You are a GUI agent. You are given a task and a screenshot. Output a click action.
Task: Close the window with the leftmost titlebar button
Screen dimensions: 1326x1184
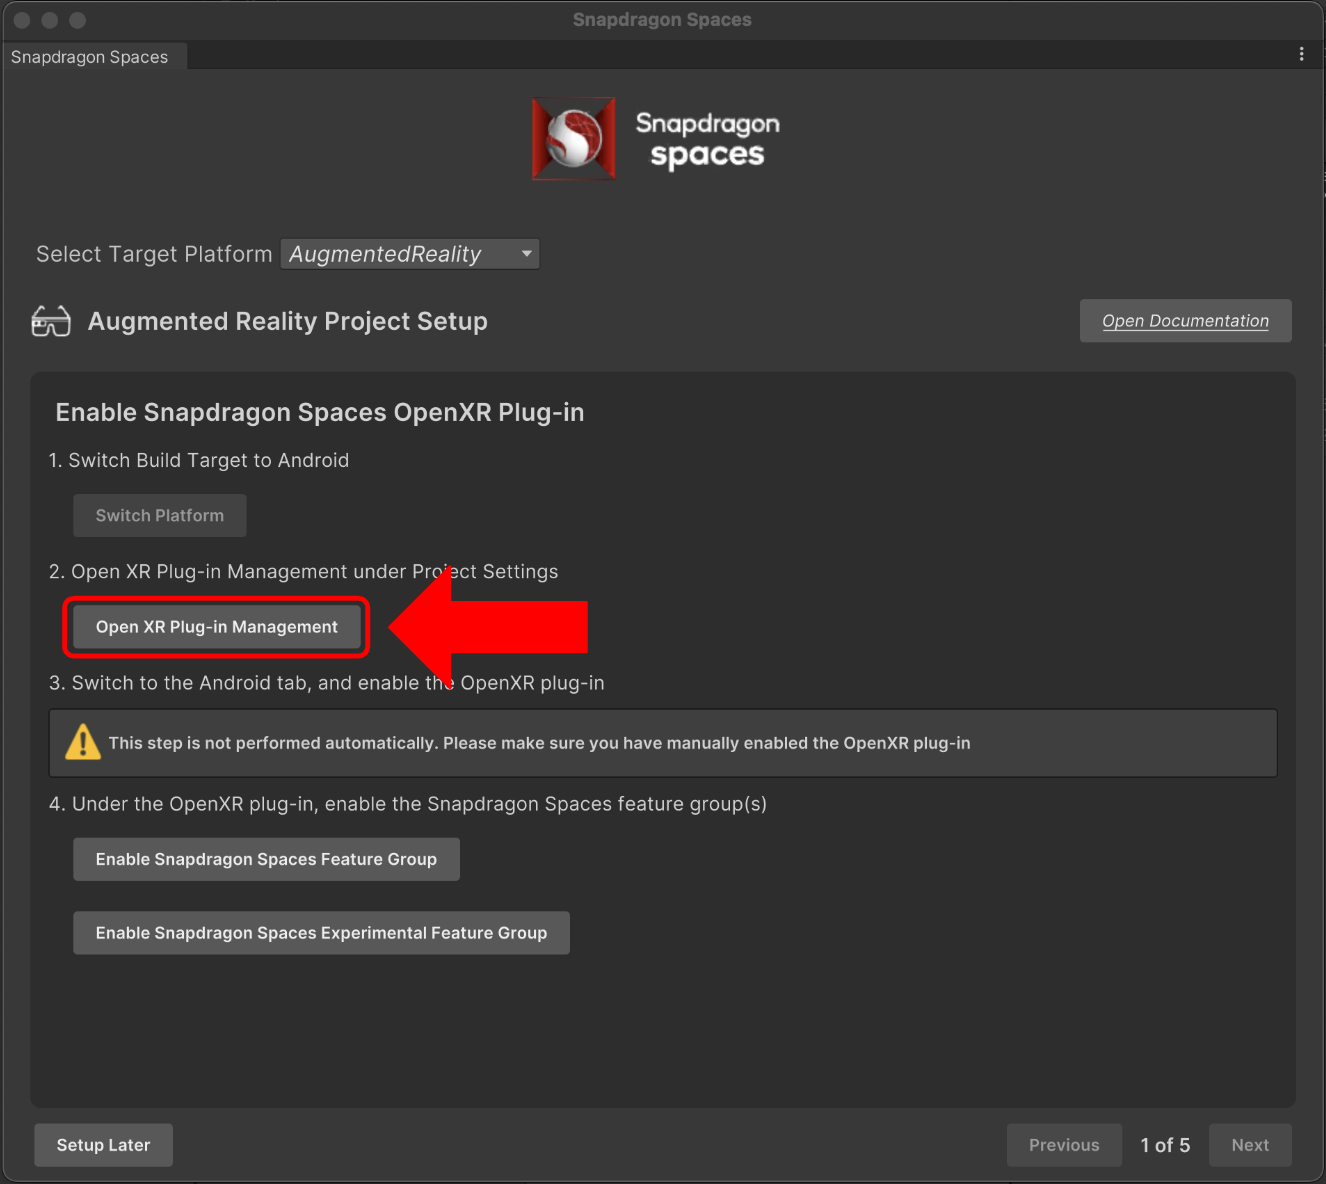tap(22, 20)
